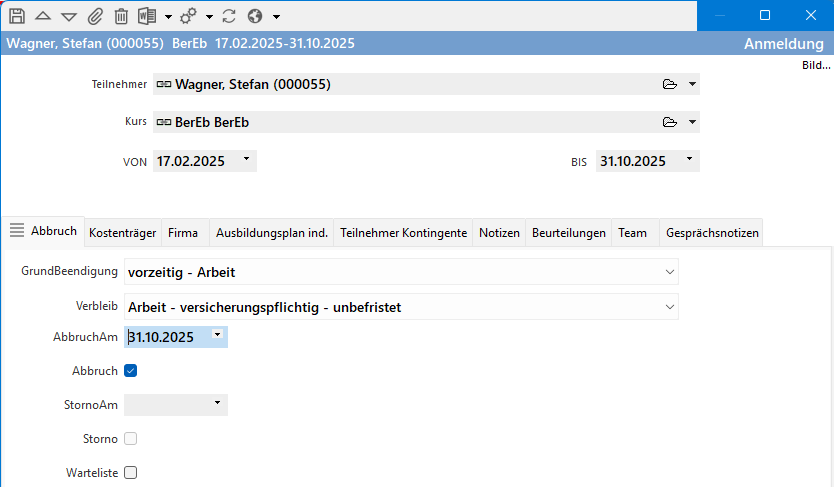834x487 pixels.
Task: Go to next record with down triangle
Action: [x=69, y=16]
